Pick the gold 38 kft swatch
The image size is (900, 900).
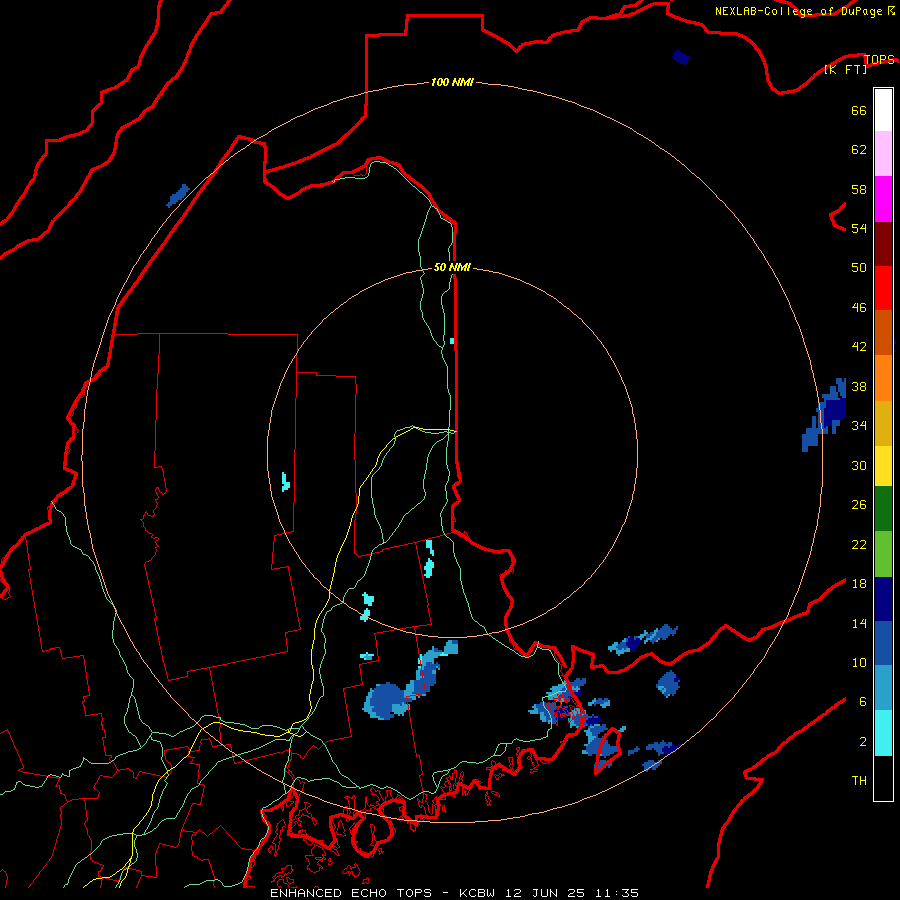point(883,423)
